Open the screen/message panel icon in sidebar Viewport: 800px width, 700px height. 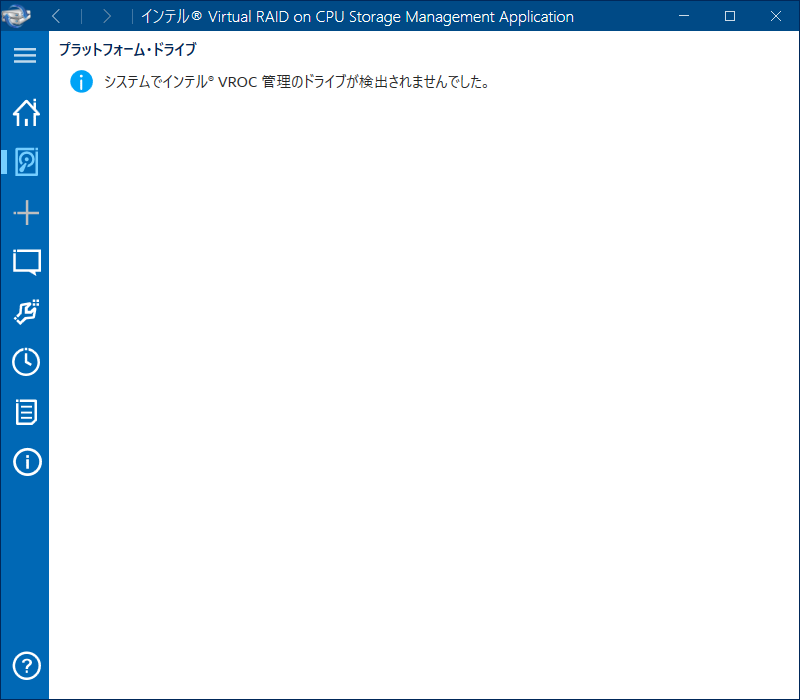pos(27,262)
